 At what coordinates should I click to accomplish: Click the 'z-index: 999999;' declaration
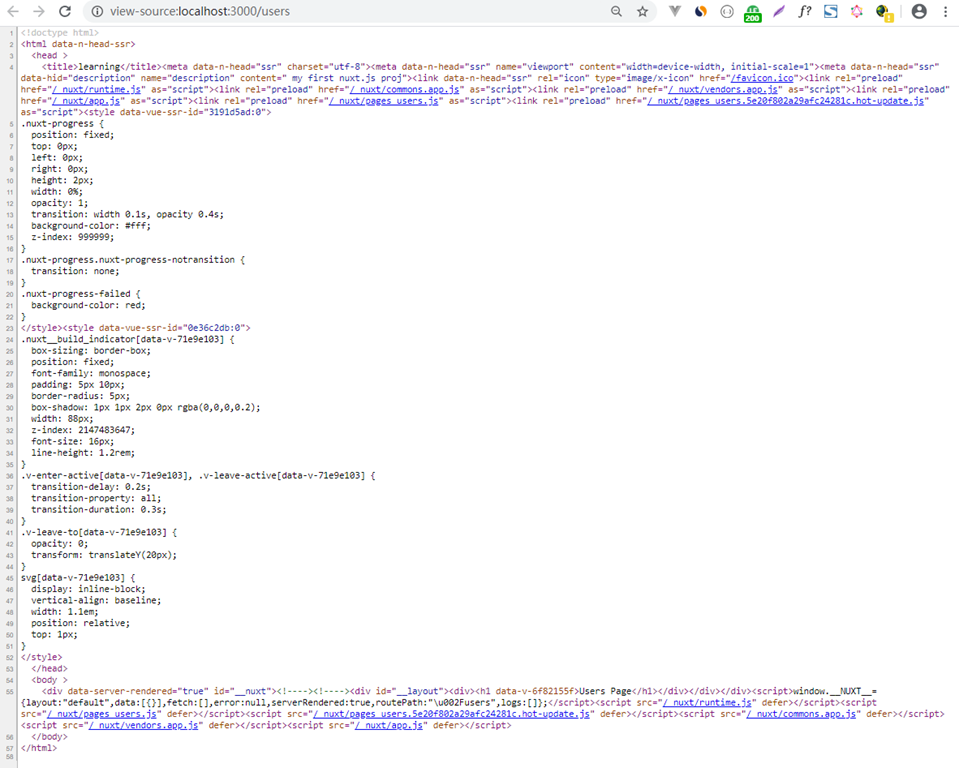click(x=72, y=237)
